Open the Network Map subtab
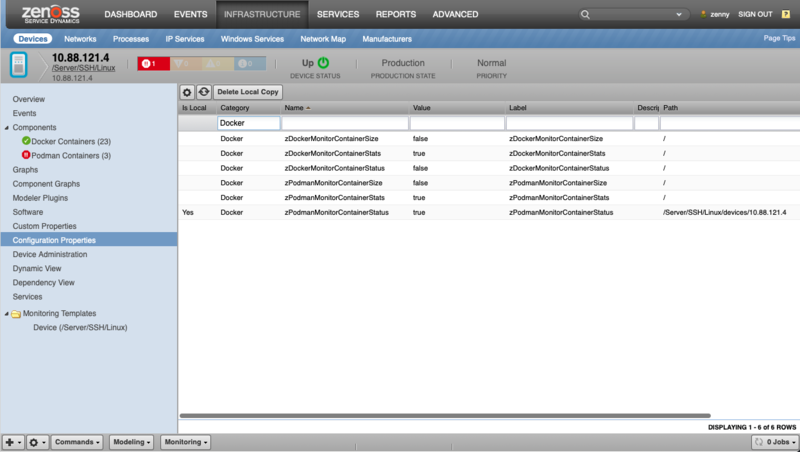The image size is (800, 452). point(323,39)
